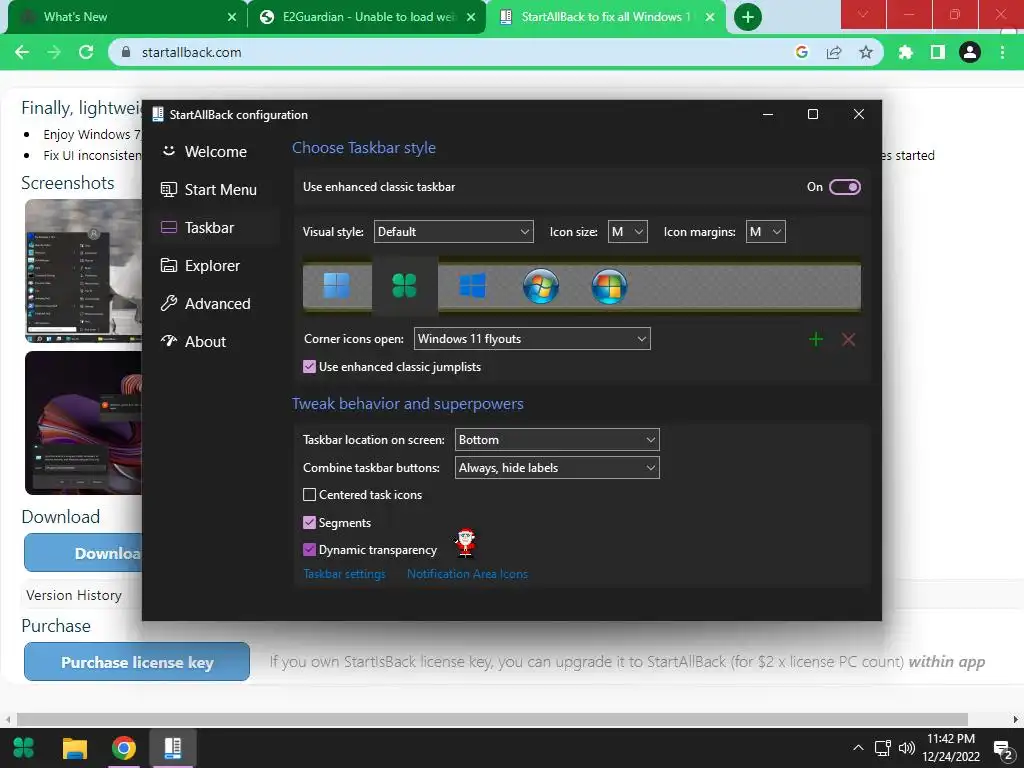Select the green clover start button style
Image resolution: width=1024 pixels, height=768 pixels.
404,285
